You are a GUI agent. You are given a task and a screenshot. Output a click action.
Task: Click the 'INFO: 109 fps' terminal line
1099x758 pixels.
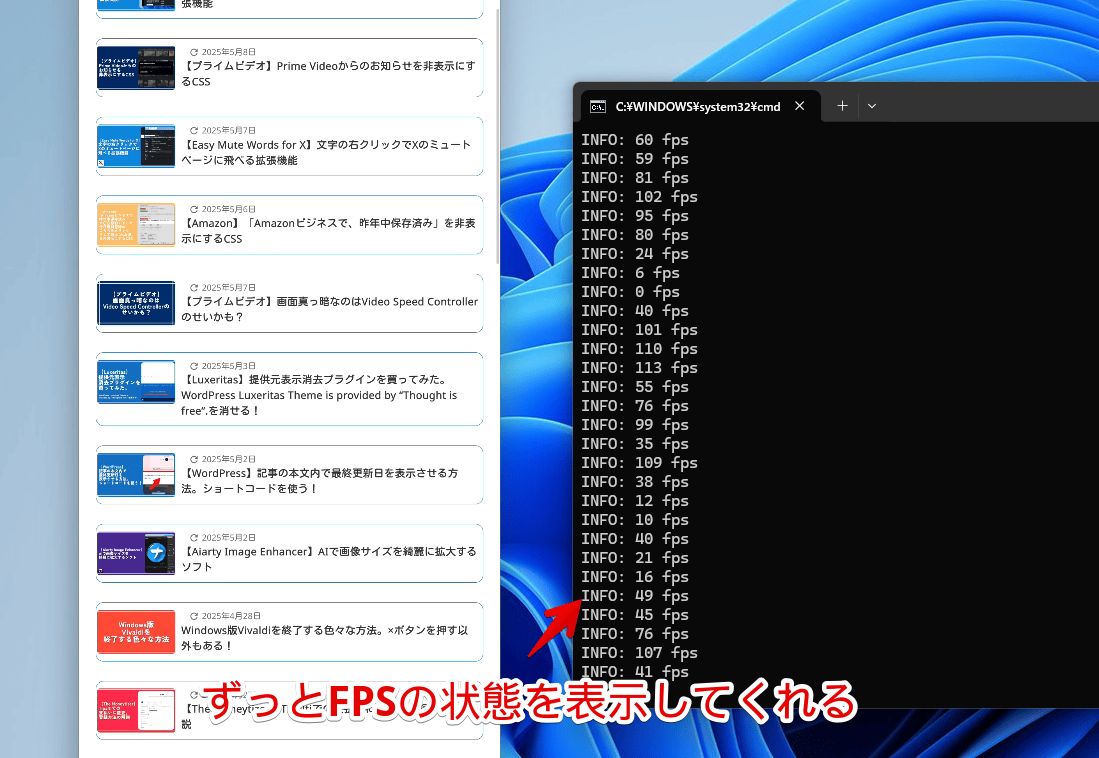click(639, 463)
